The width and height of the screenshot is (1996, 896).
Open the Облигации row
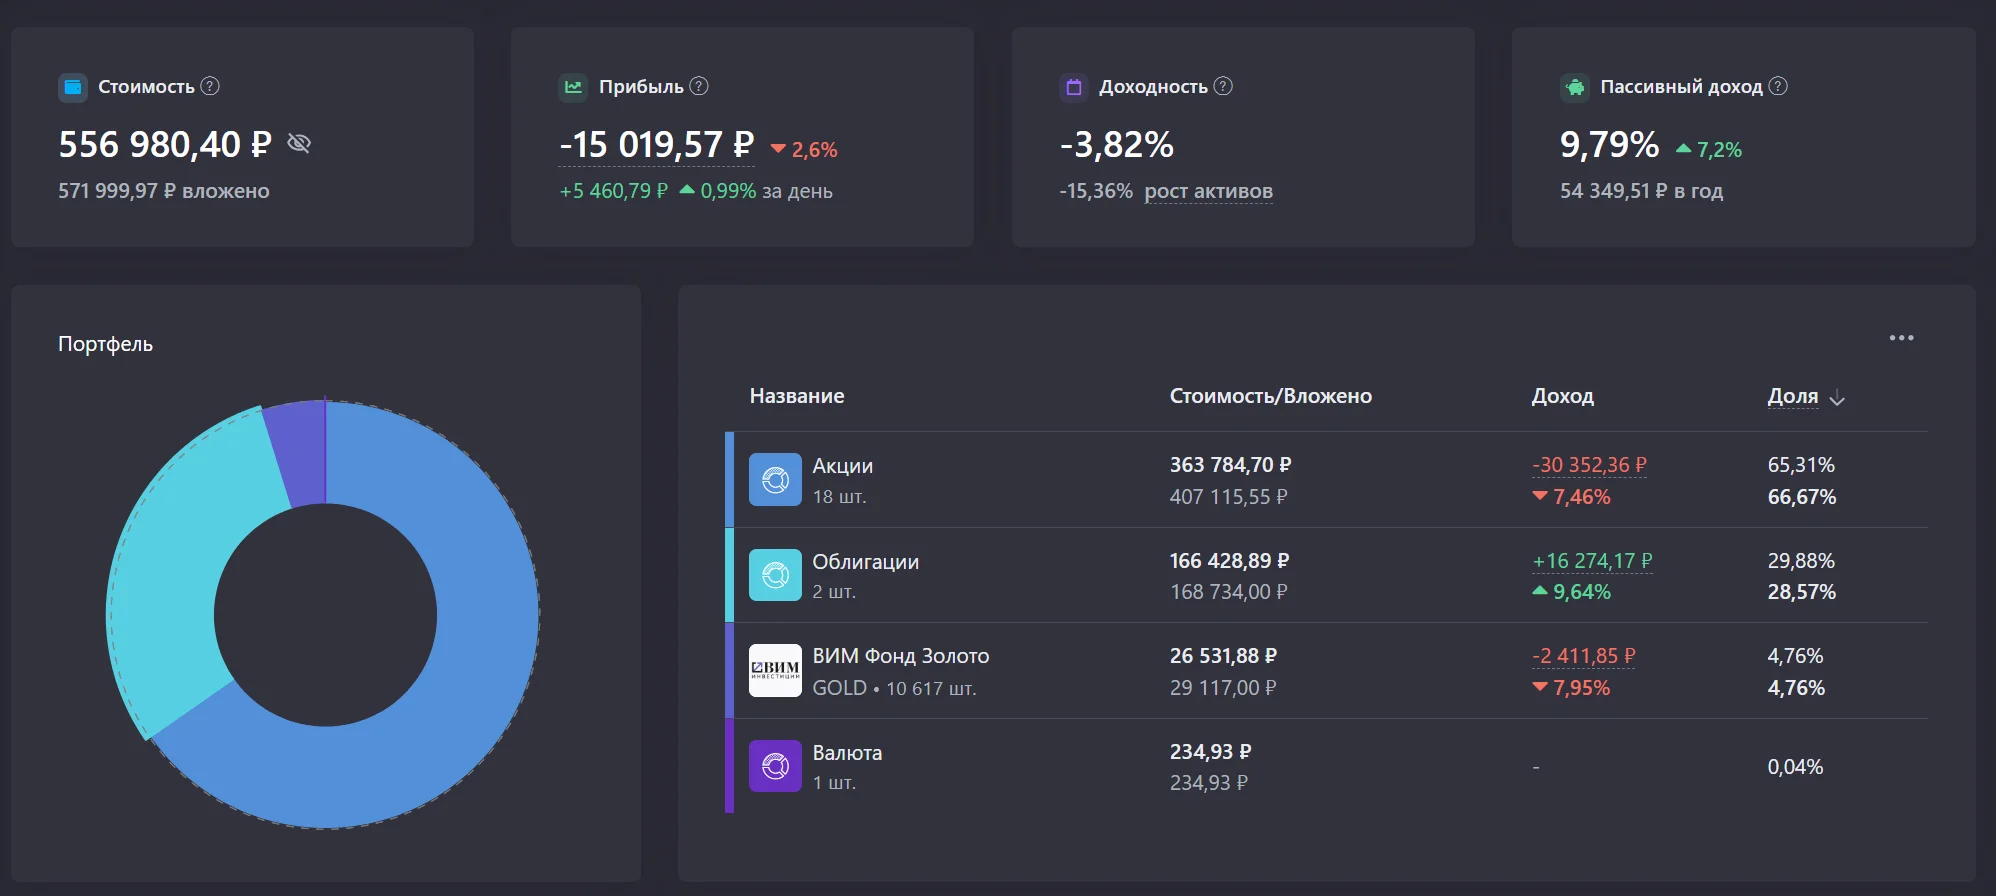pyautogui.click(x=1326, y=575)
